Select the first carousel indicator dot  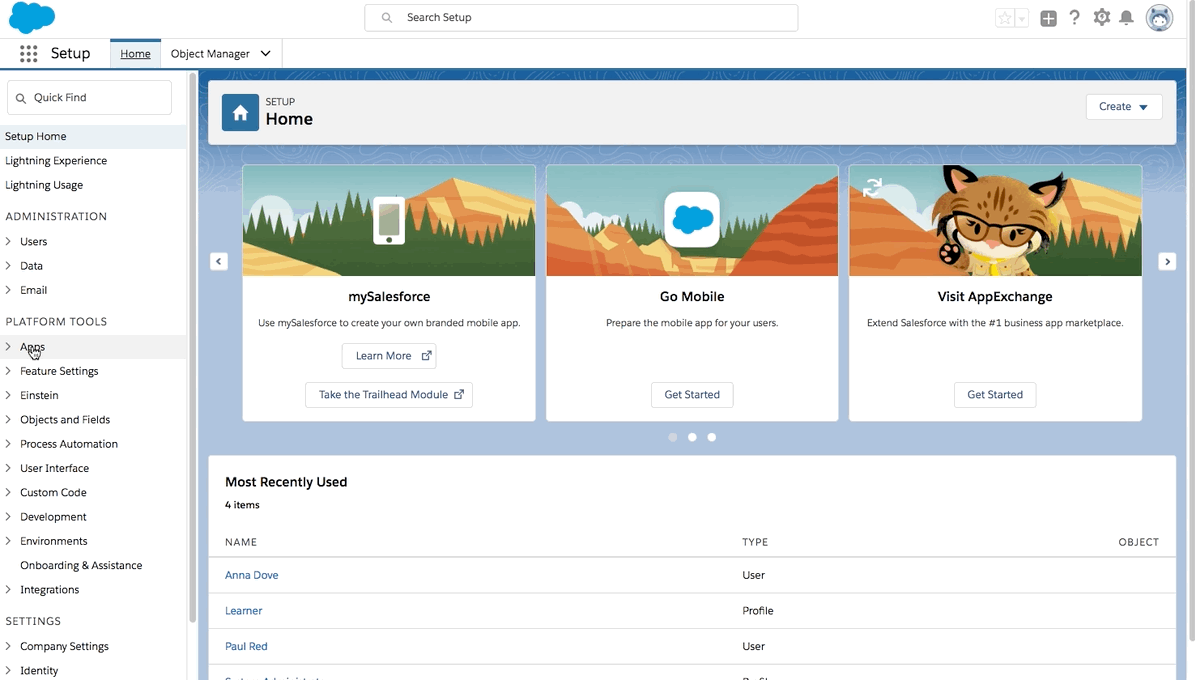(x=673, y=437)
